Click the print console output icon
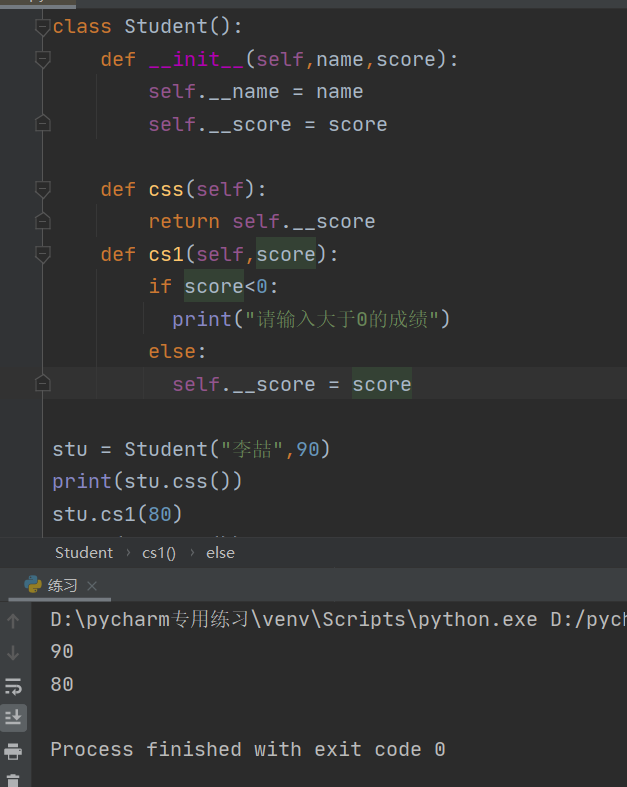Image resolution: width=627 pixels, height=787 pixels. (x=13, y=751)
